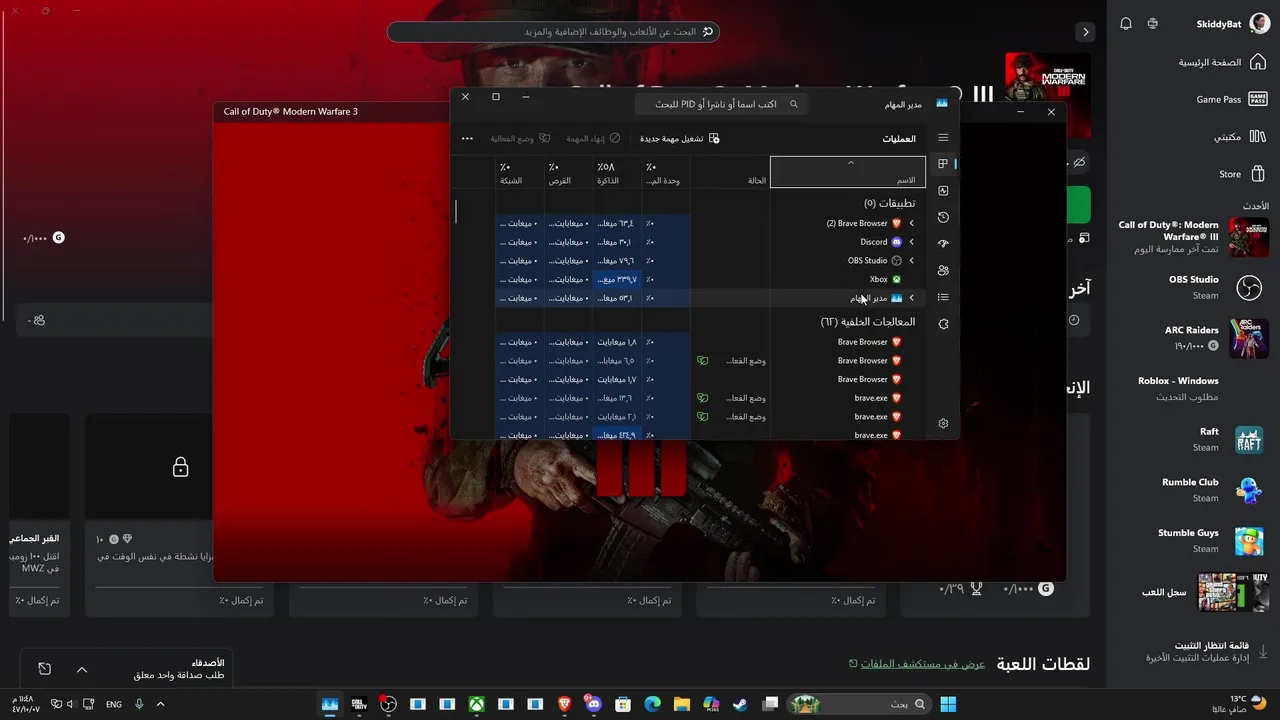Screen dimensions: 1280x720
Task: Click the Windows Start button
Action: pyautogui.click(x=948, y=704)
